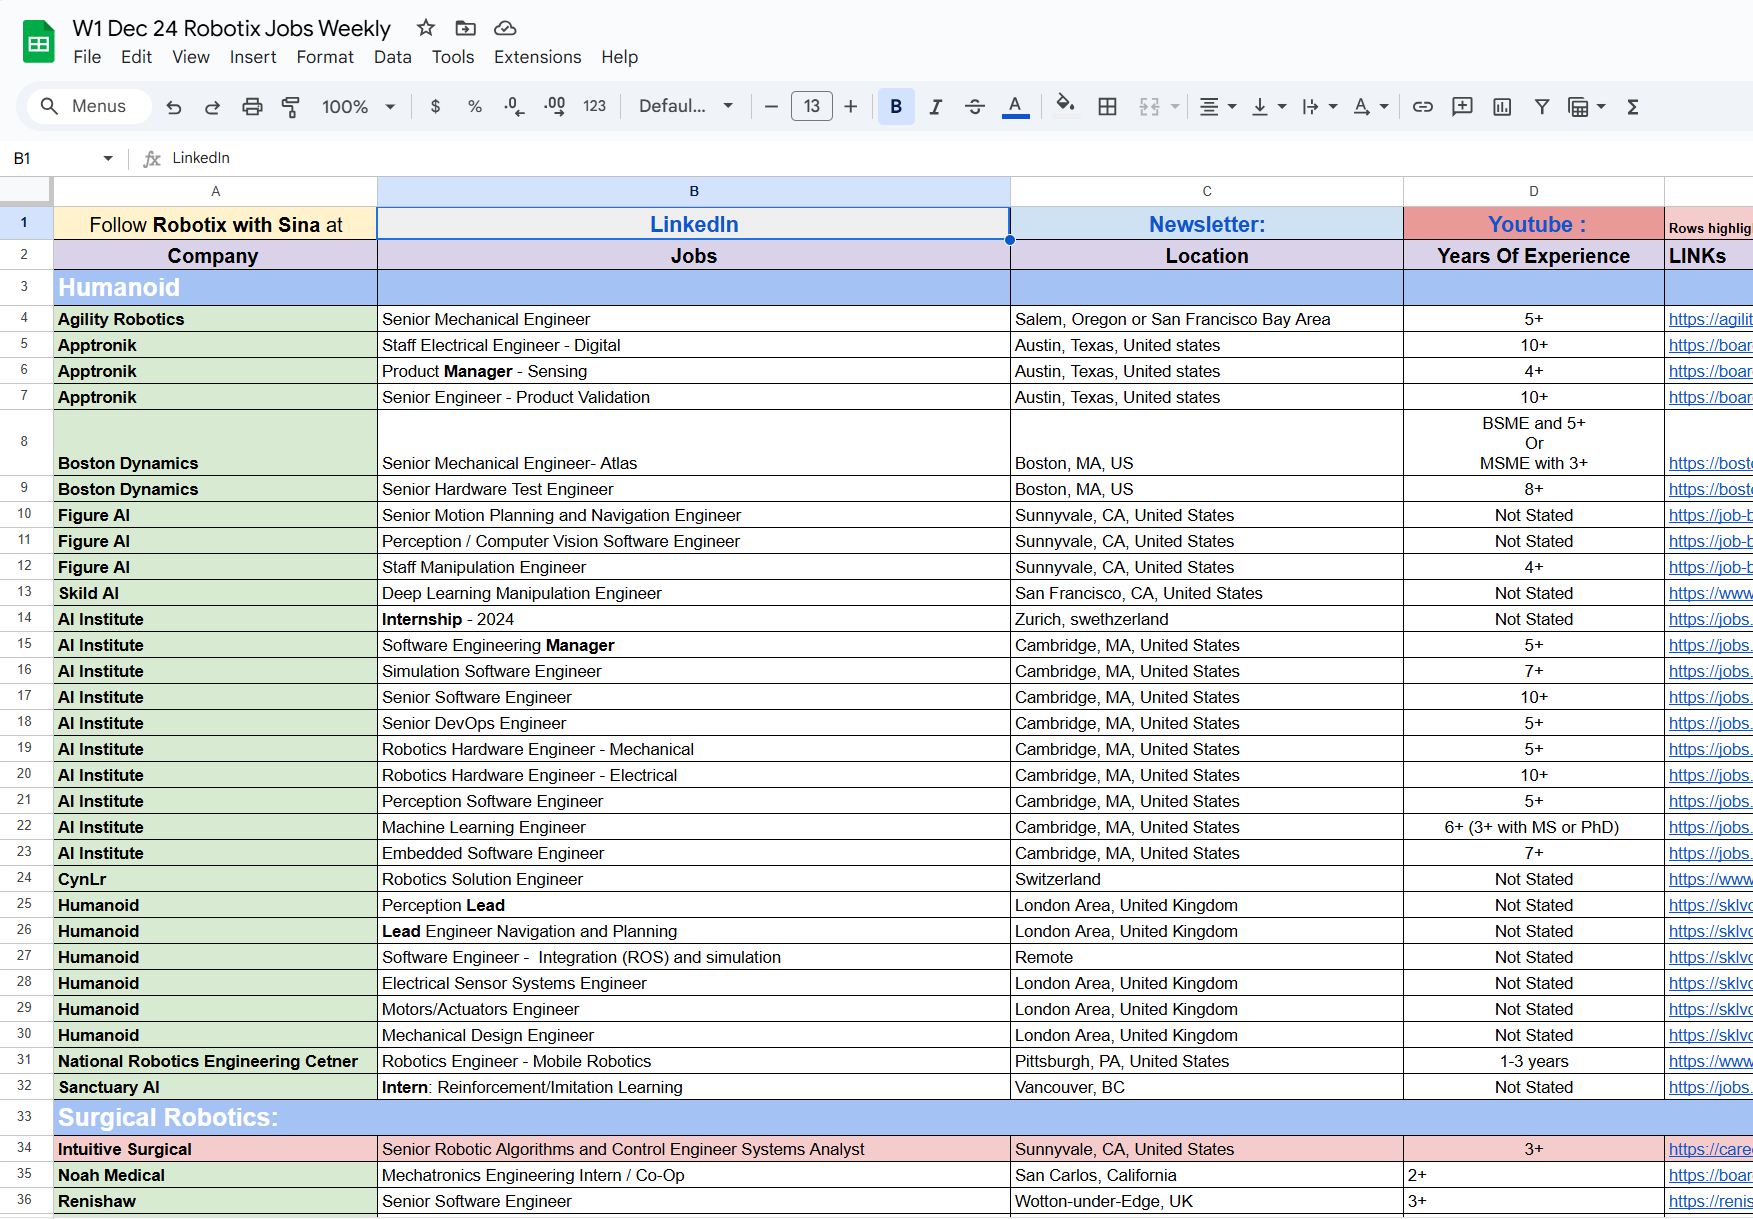This screenshot has width=1753, height=1219.
Task: Select the Boston Dynamics cell in row 9
Action: point(215,489)
